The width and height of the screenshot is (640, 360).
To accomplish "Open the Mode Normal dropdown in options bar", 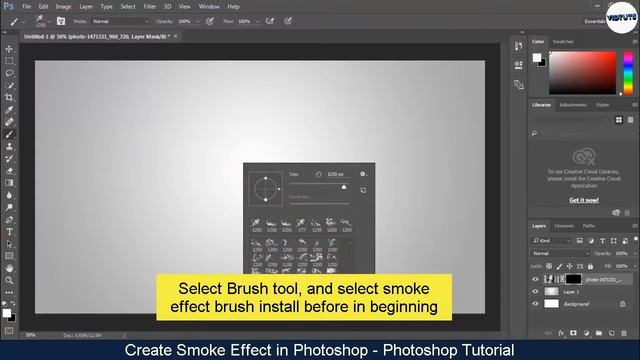I will click(120, 21).
